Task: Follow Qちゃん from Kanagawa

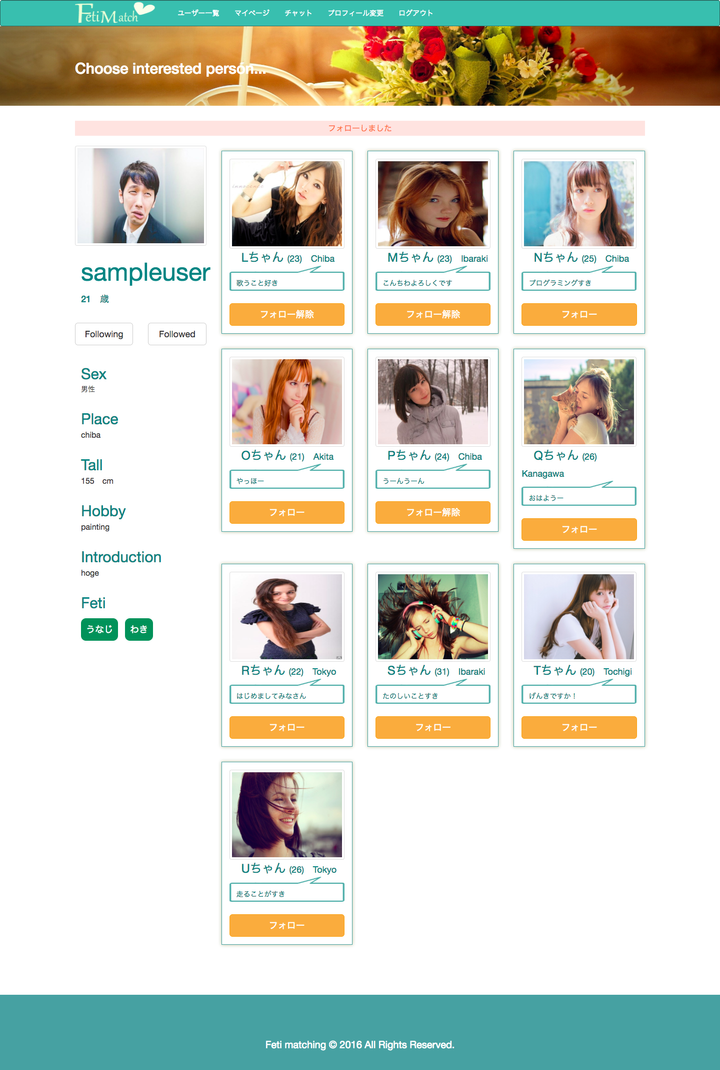Action: (579, 530)
